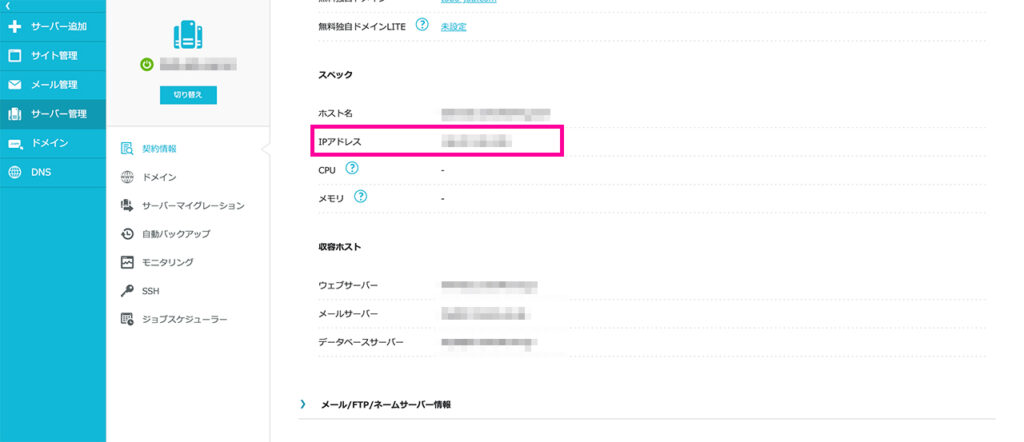Collapse the left sidebar with top arrow
1024x442 pixels.
tap(7, 5)
